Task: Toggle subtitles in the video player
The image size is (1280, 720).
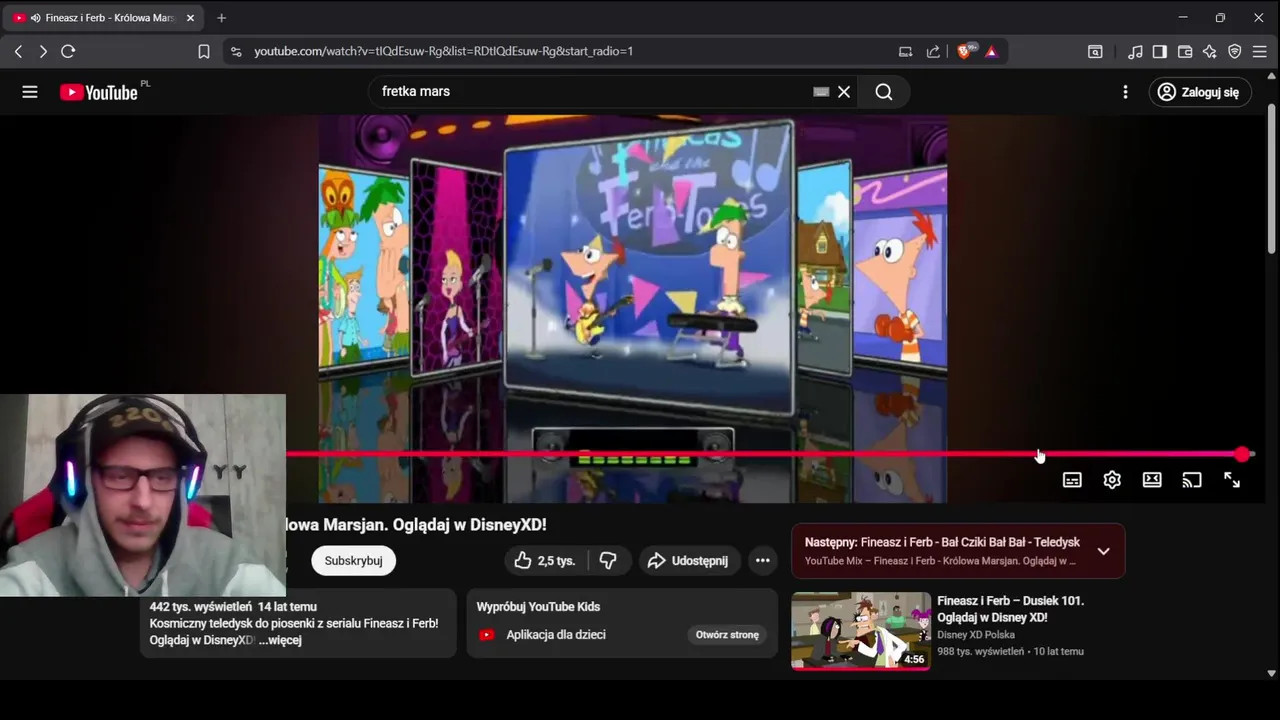Action: [x=1072, y=480]
